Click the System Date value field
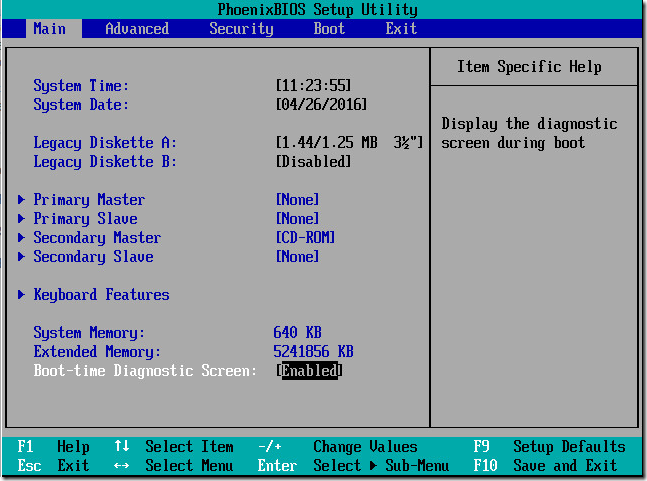The height and width of the screenshot is (481, 647). pyautogui.click(x=321, y=104)
